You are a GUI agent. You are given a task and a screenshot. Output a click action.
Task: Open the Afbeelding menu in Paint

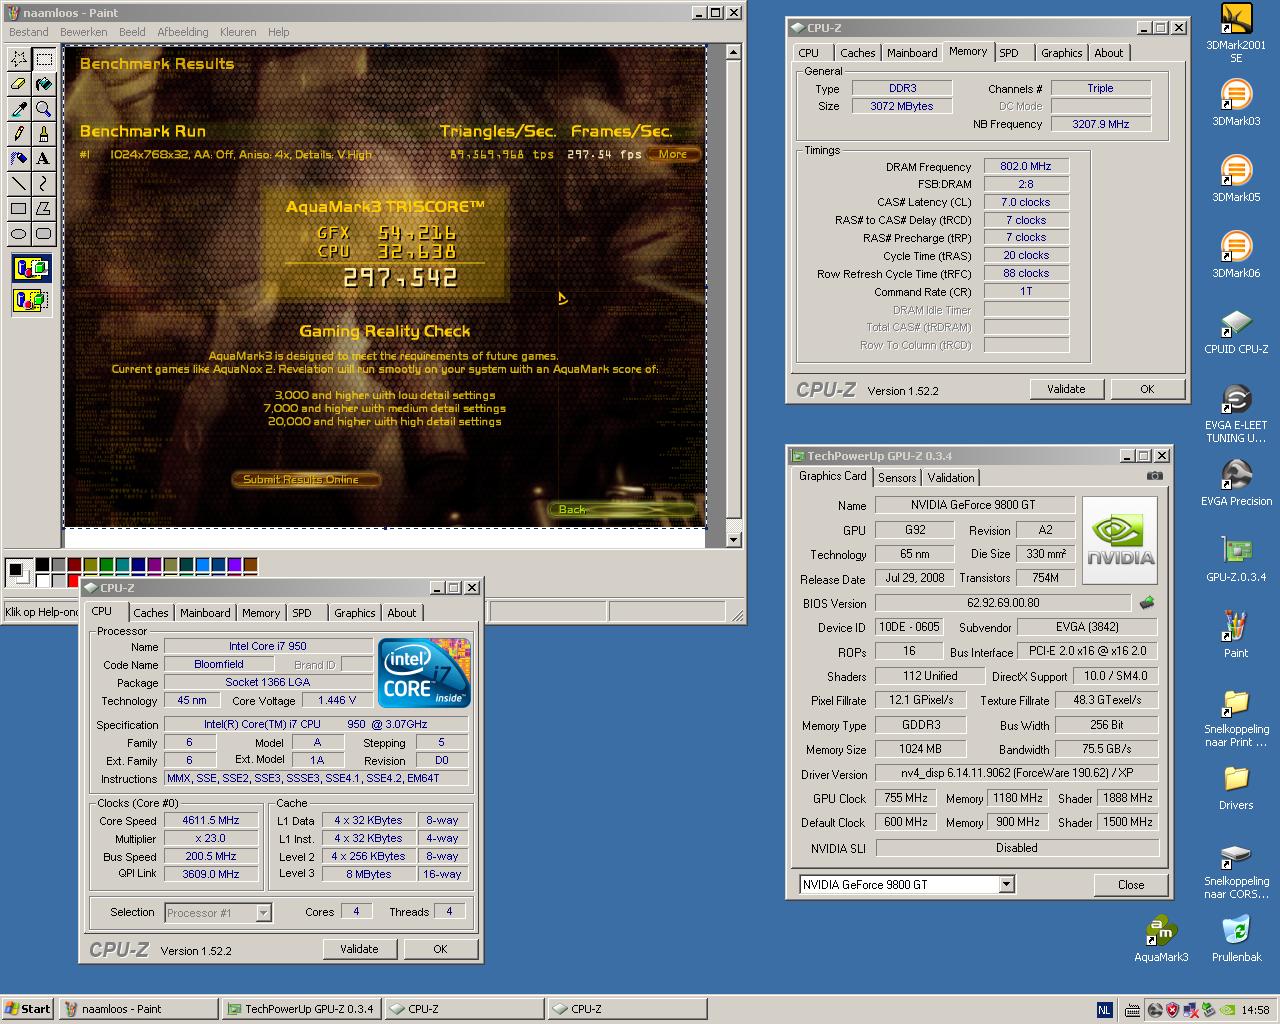pyautogui.click(x=183, y=32)
